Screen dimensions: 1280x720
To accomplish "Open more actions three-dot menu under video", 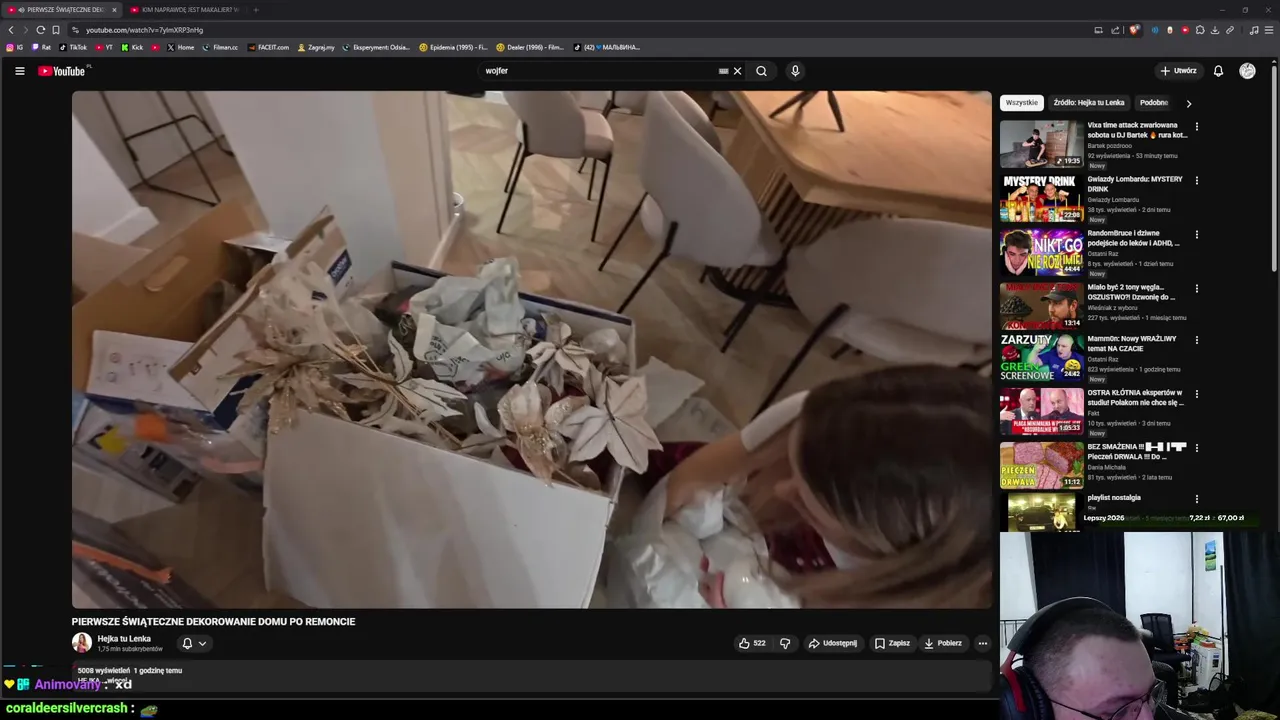I will [x=983, y=643].
